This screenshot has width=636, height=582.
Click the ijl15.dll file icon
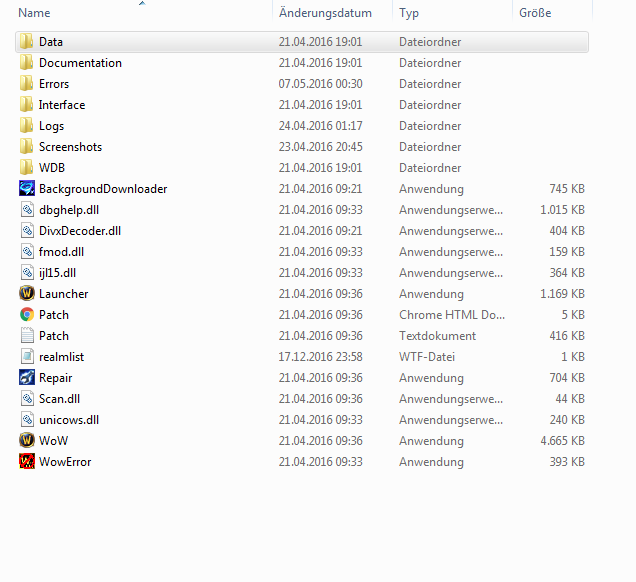[x=27, y=273]
